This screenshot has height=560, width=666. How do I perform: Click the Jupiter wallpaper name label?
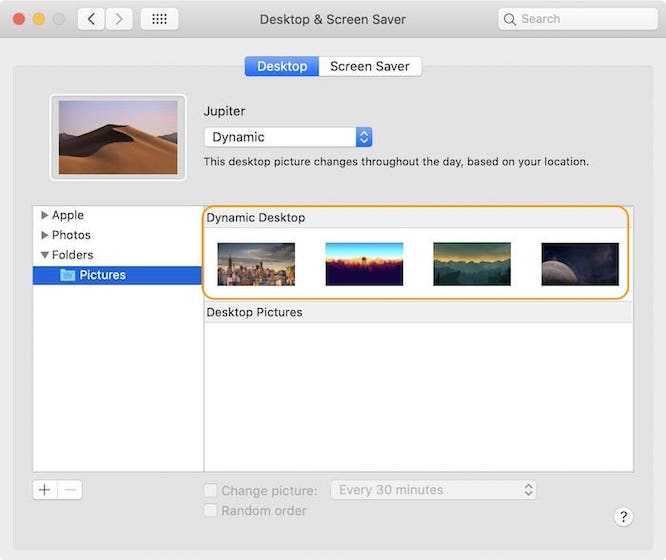[224, 111]
